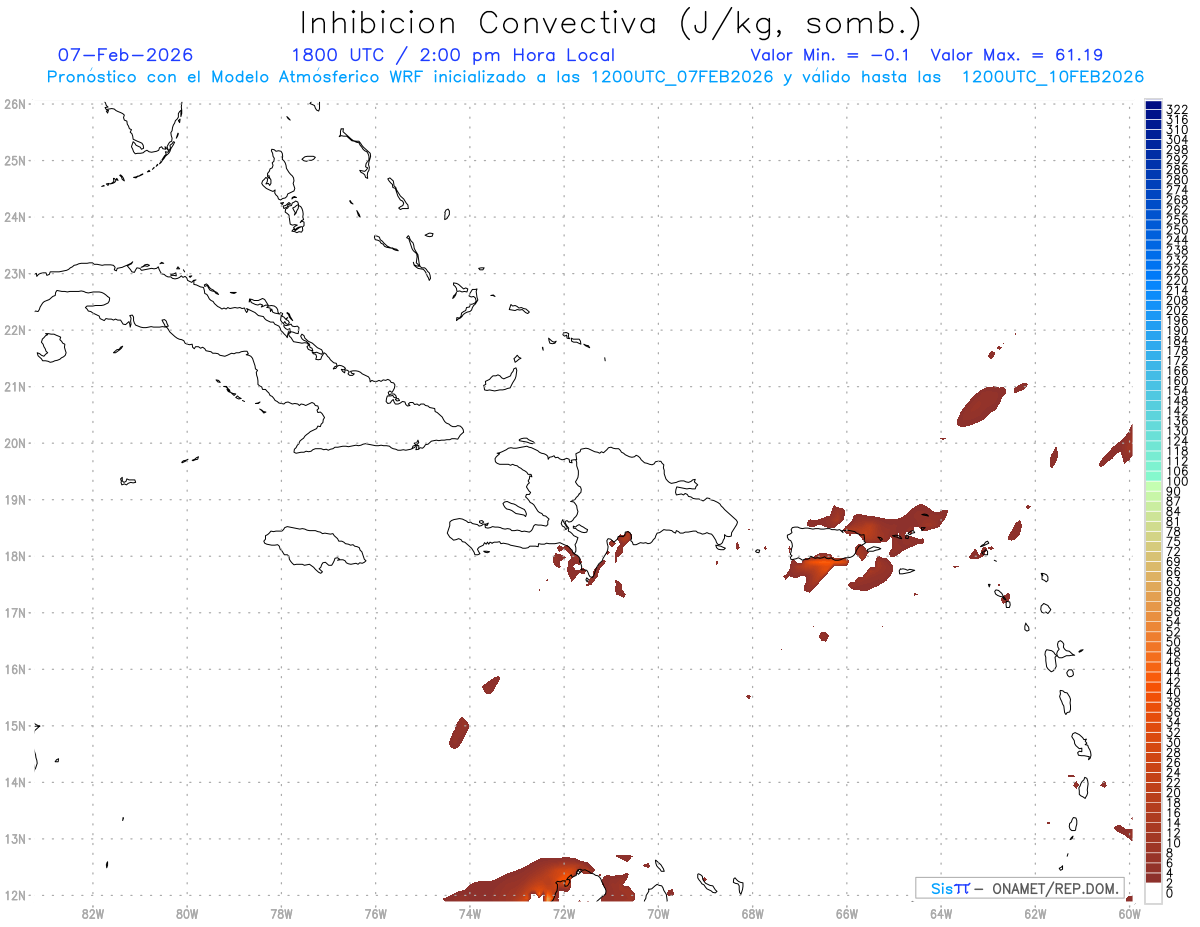Click the 'Valor Min. = -0.1' readout
Viewport: 1200px width, 927px height.
coord(831,55)
